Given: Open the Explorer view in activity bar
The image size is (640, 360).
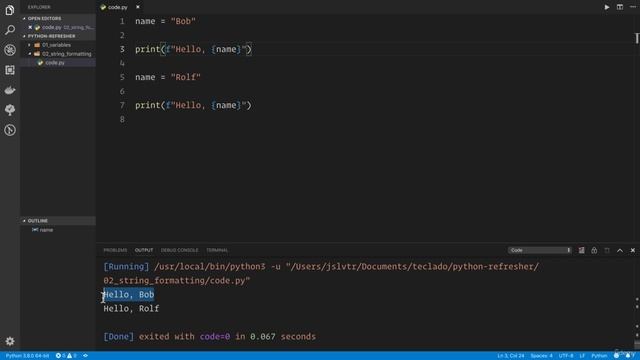Looking at the screenshot, I should (10, 9).
